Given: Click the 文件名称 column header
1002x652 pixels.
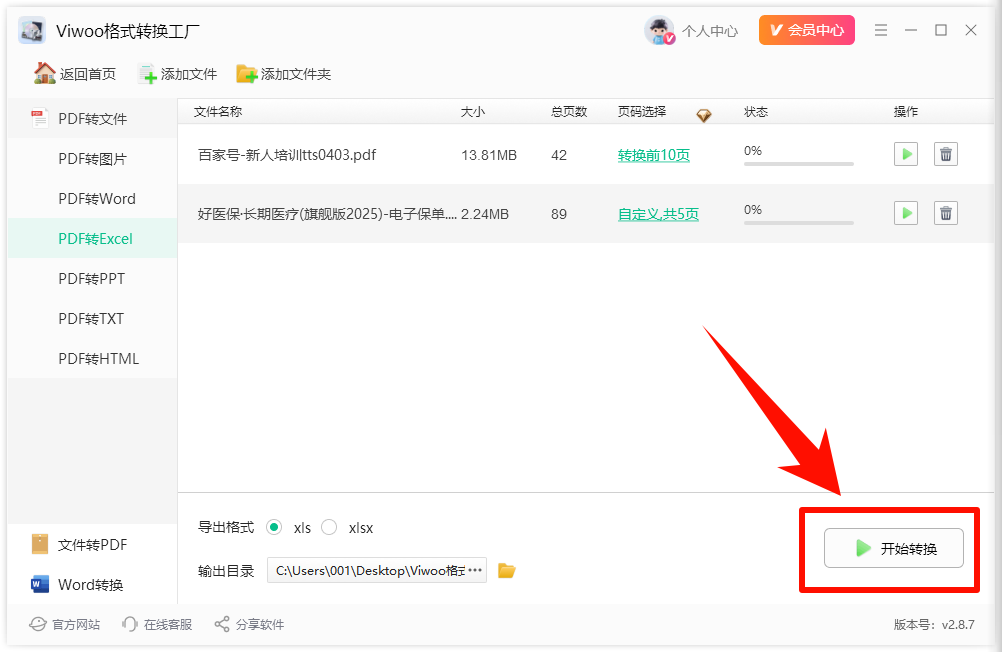Looking at the screenshot, I should [x=218, y=112].
